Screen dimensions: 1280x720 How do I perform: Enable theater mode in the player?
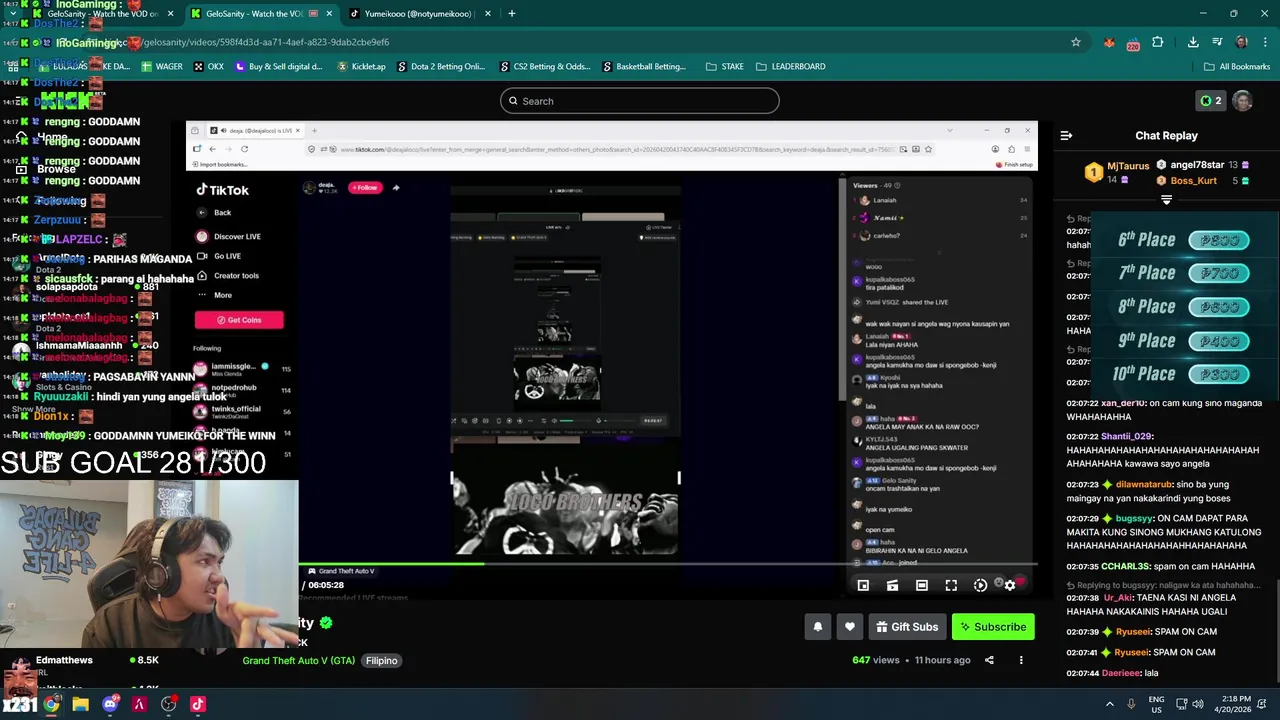pyautogui.click(x=922, y=586)
